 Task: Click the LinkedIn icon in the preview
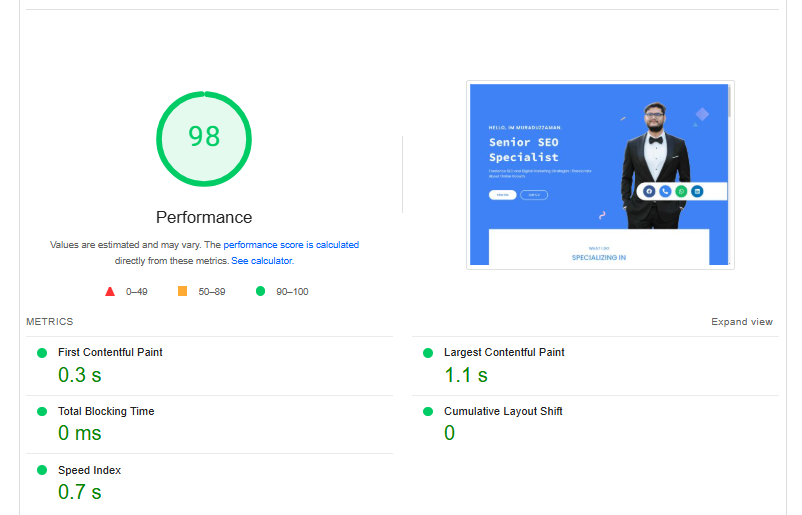[x=697, y=191]
